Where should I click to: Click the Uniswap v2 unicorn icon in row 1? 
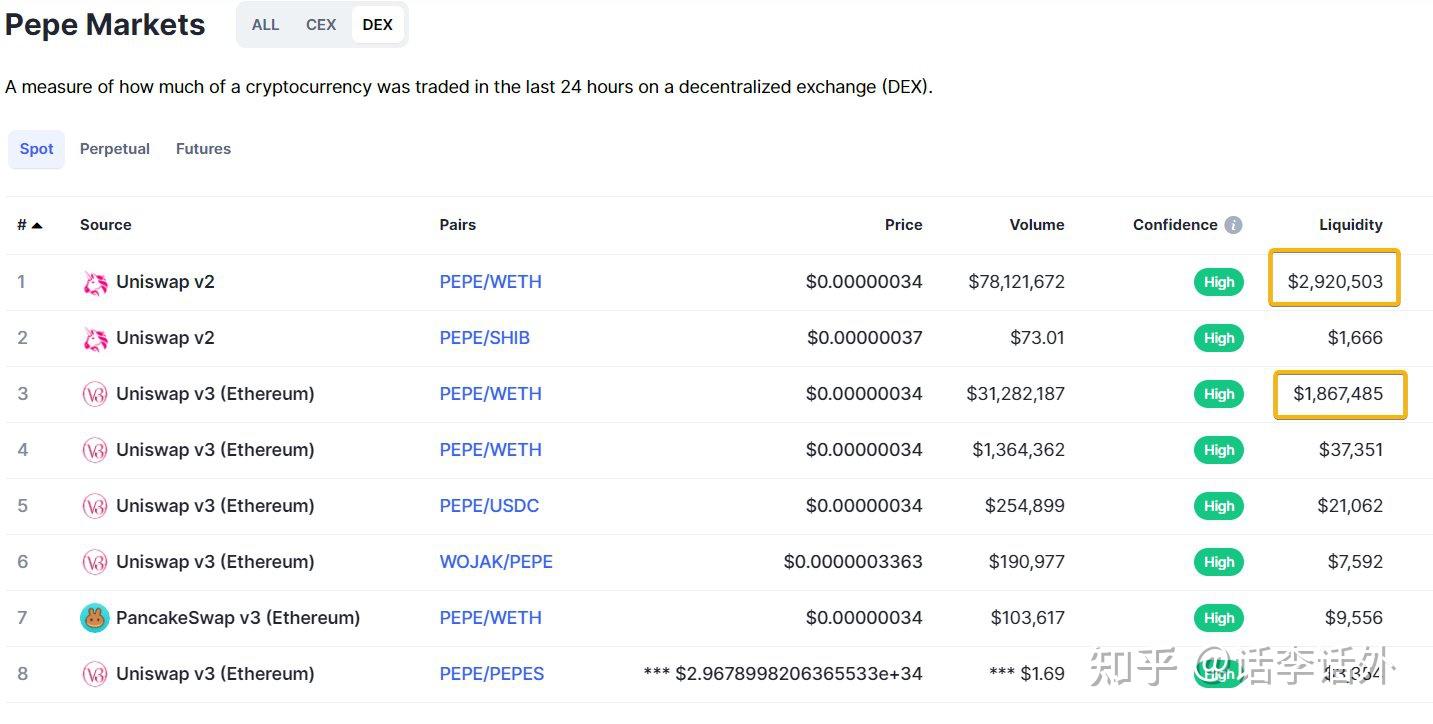(x=95, y=283)
